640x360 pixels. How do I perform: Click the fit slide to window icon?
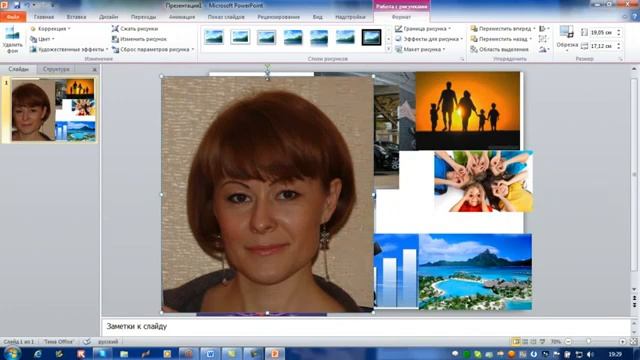tap(633, 341)
